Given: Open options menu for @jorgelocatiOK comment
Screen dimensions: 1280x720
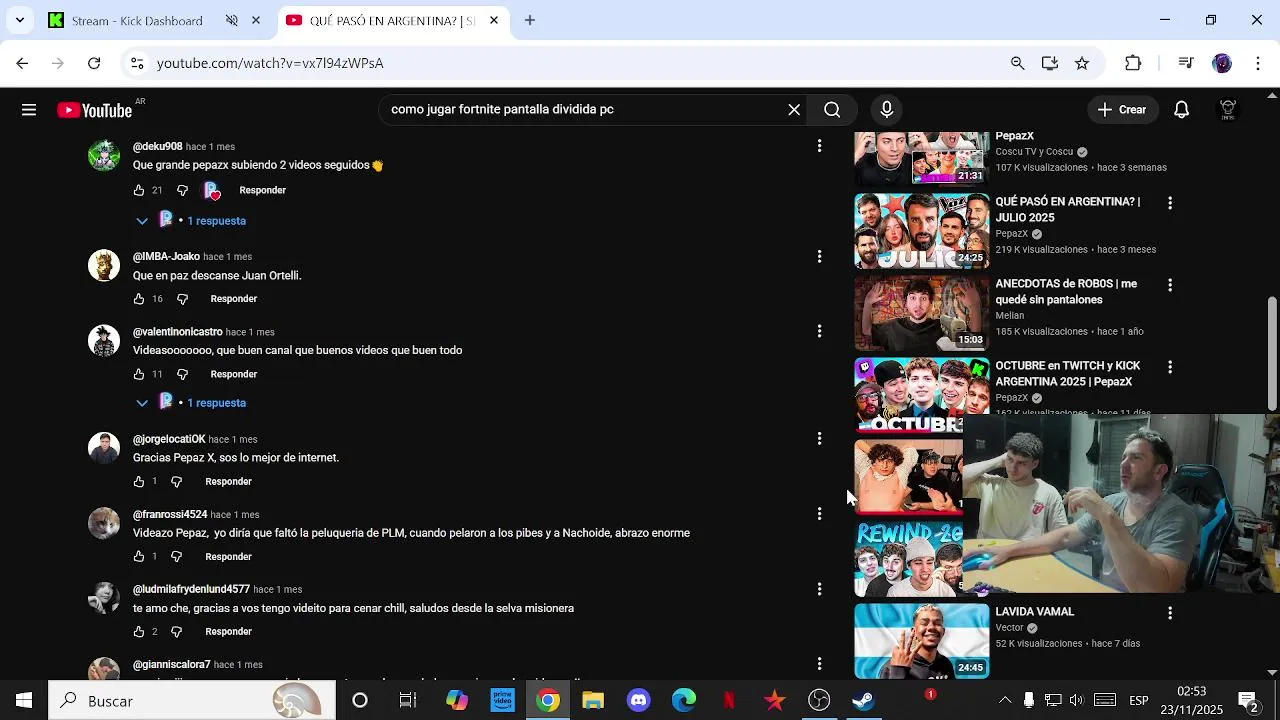Looking at the screenshot, I should point(819,439).
